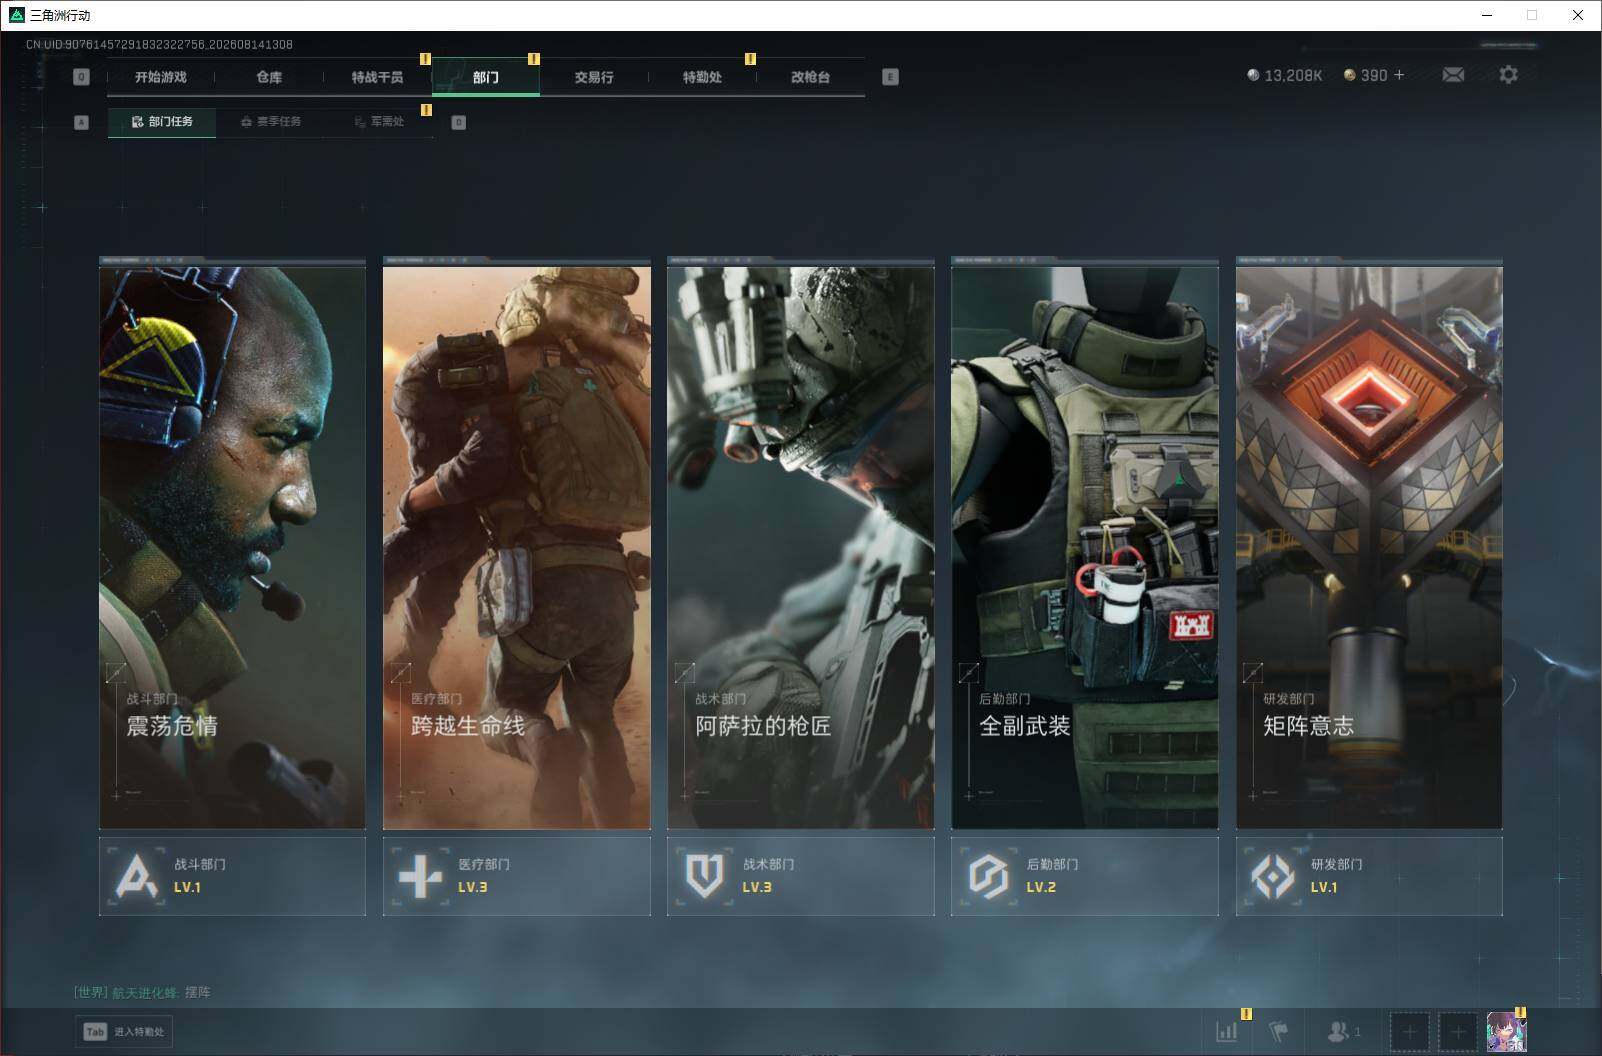Minimize the 三角洲行动 window
The width and height of the screenshot is (1602, 1056).
coord(1486,15)
